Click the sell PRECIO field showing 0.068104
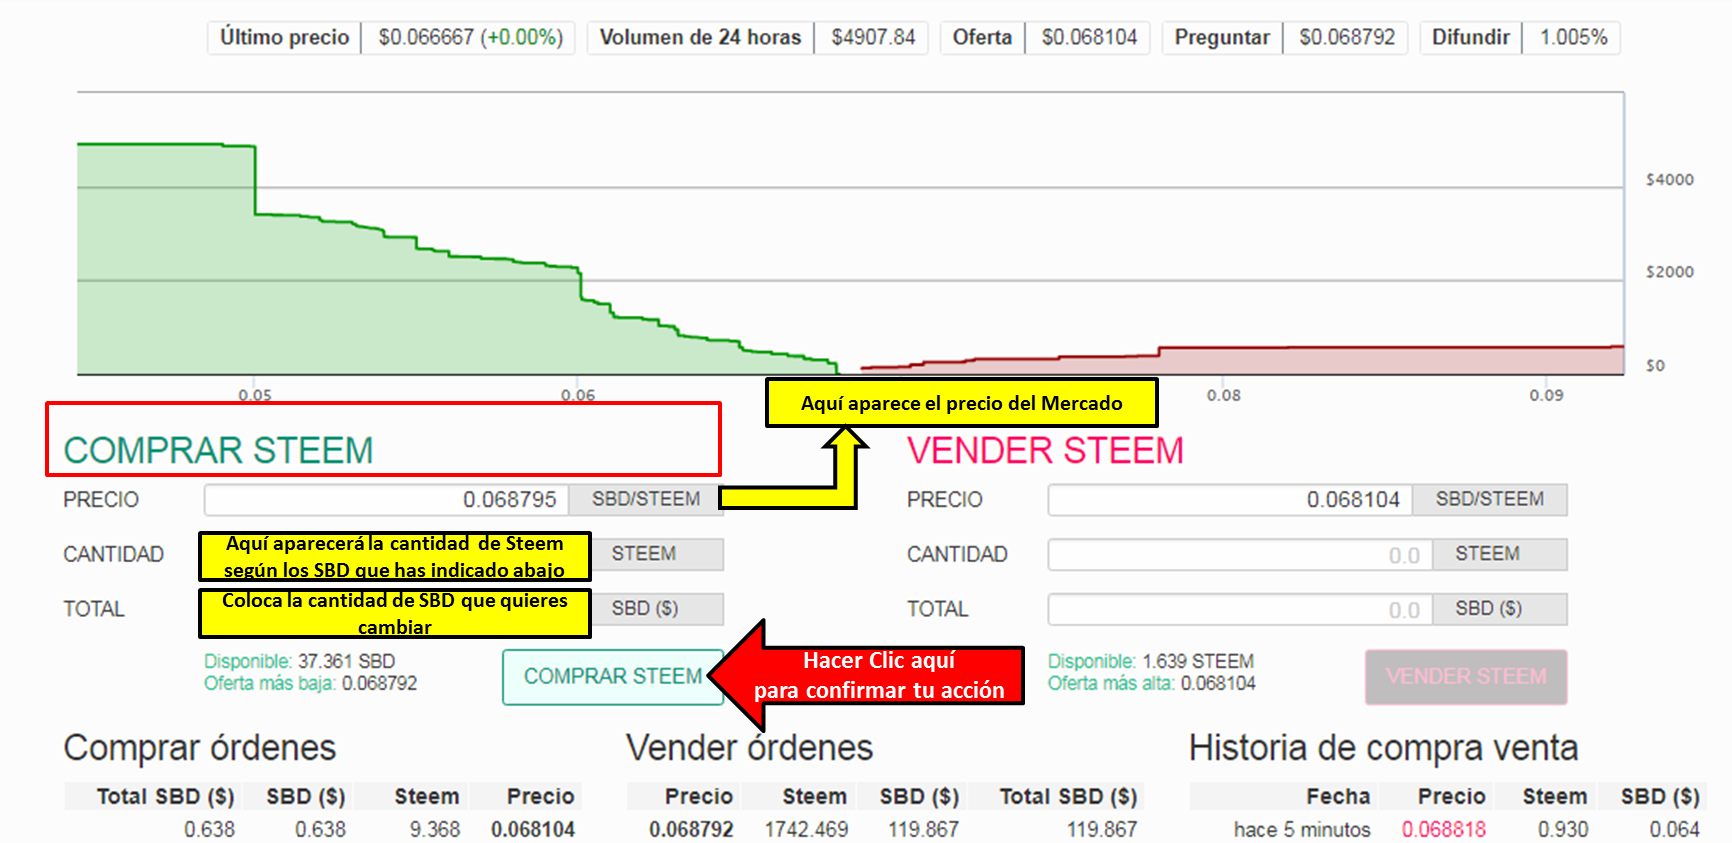Screen dimensions: 1732x843 coord(1230,499)
